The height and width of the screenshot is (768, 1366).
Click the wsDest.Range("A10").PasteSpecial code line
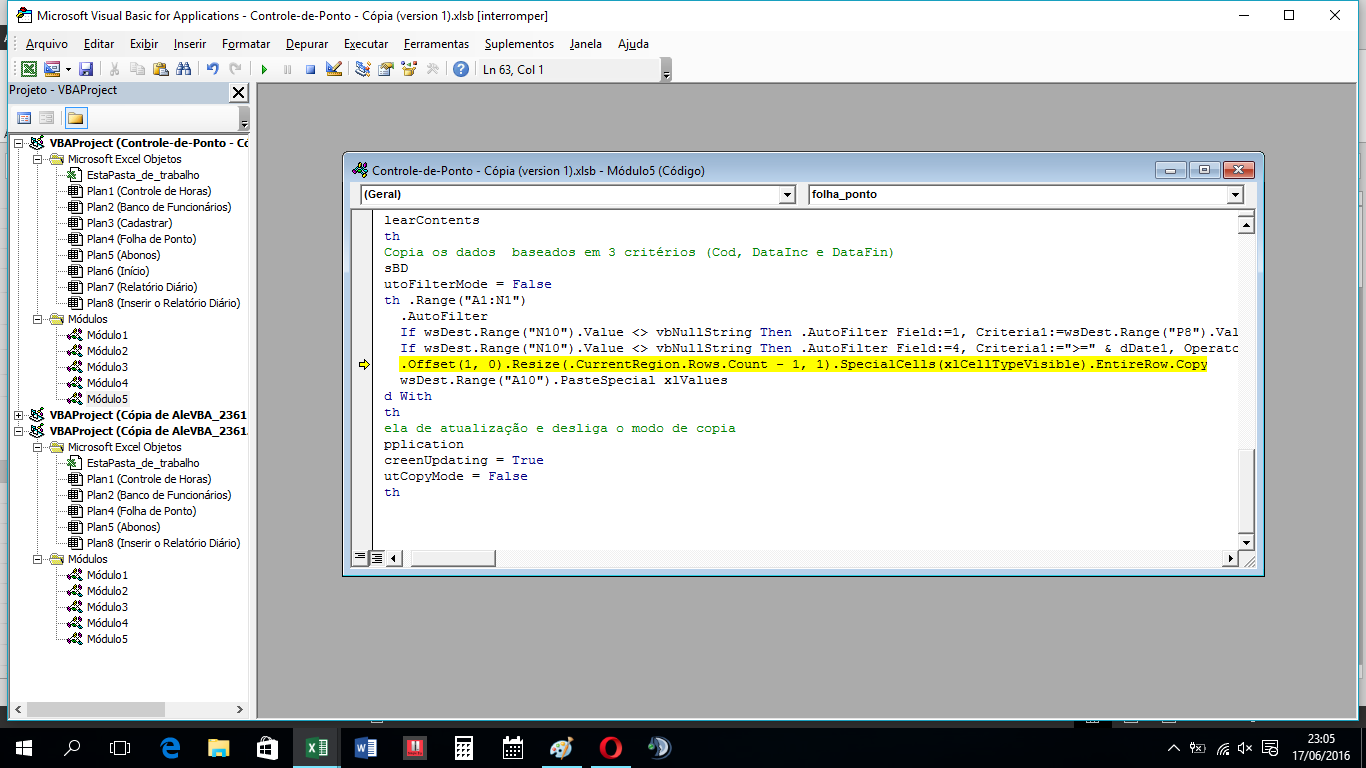pos(564,381)
